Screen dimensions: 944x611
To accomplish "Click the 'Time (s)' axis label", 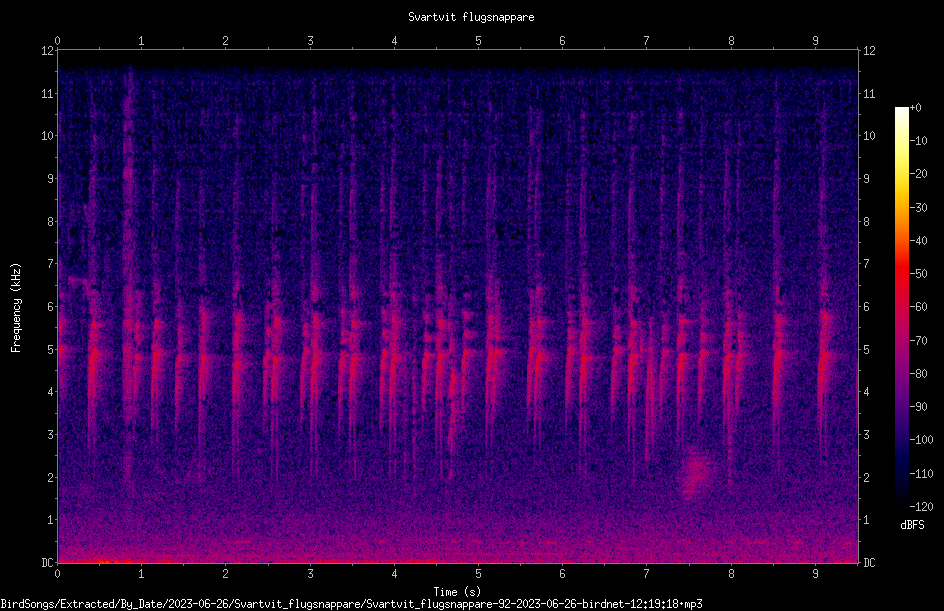I will coord(457,592).
